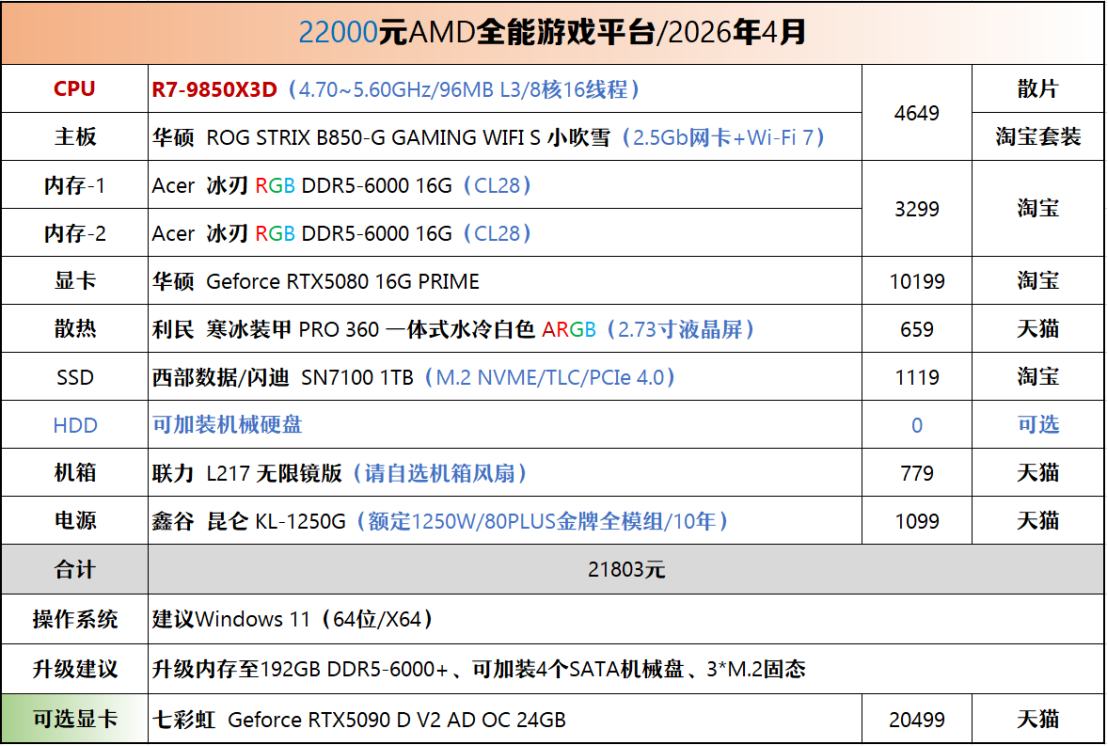This screenshot has width=1108, height=746.
Task: Click the 779 case price
Action: (x=917, y=473)
